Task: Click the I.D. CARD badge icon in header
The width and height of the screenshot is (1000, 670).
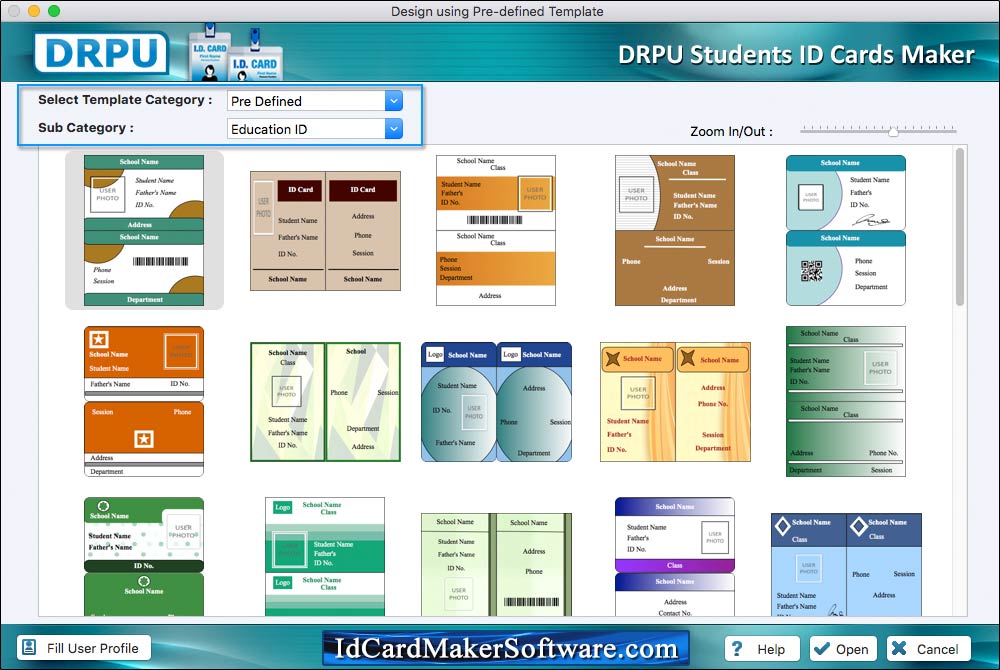Action: tap(235, 54)
